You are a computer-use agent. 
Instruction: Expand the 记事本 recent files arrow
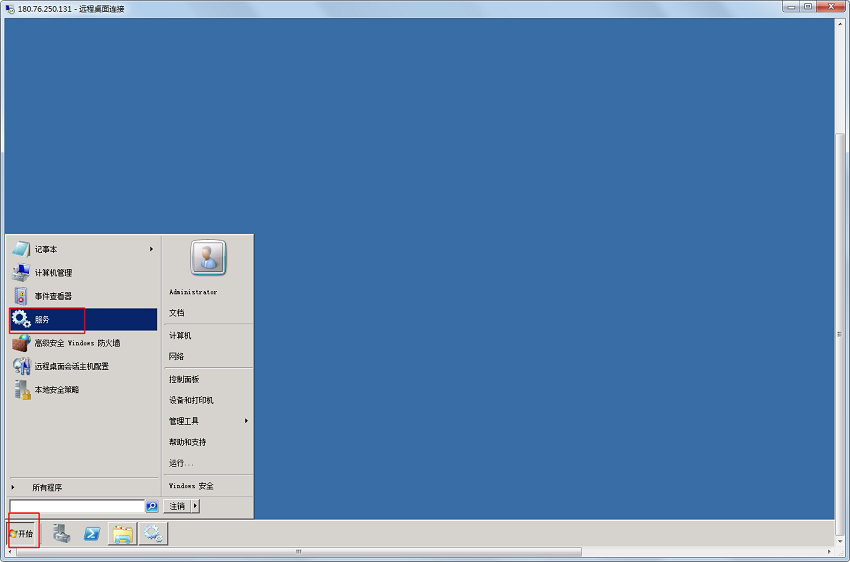tap(151, 249)
